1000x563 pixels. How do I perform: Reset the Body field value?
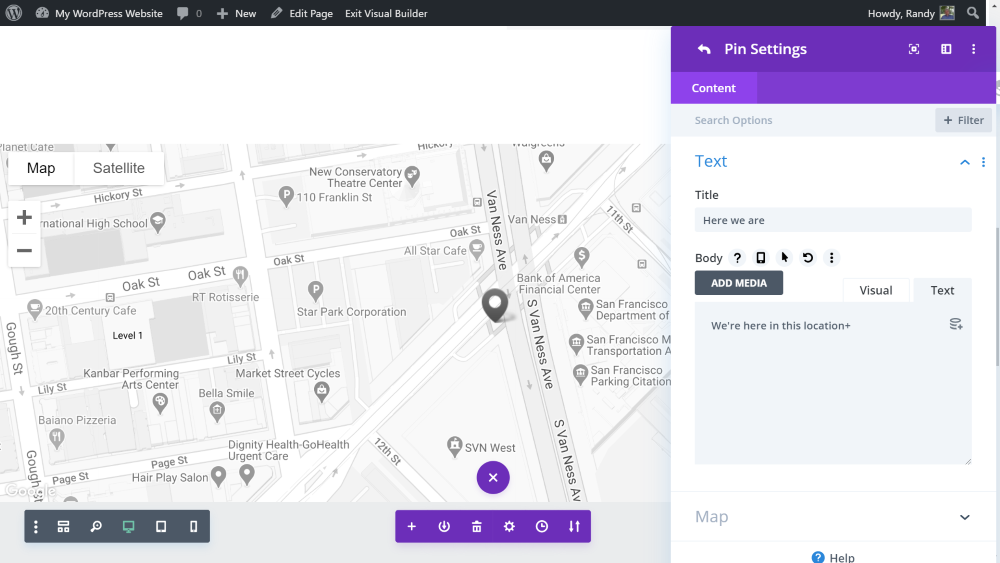pyautogui.click(x=808, y=258)
